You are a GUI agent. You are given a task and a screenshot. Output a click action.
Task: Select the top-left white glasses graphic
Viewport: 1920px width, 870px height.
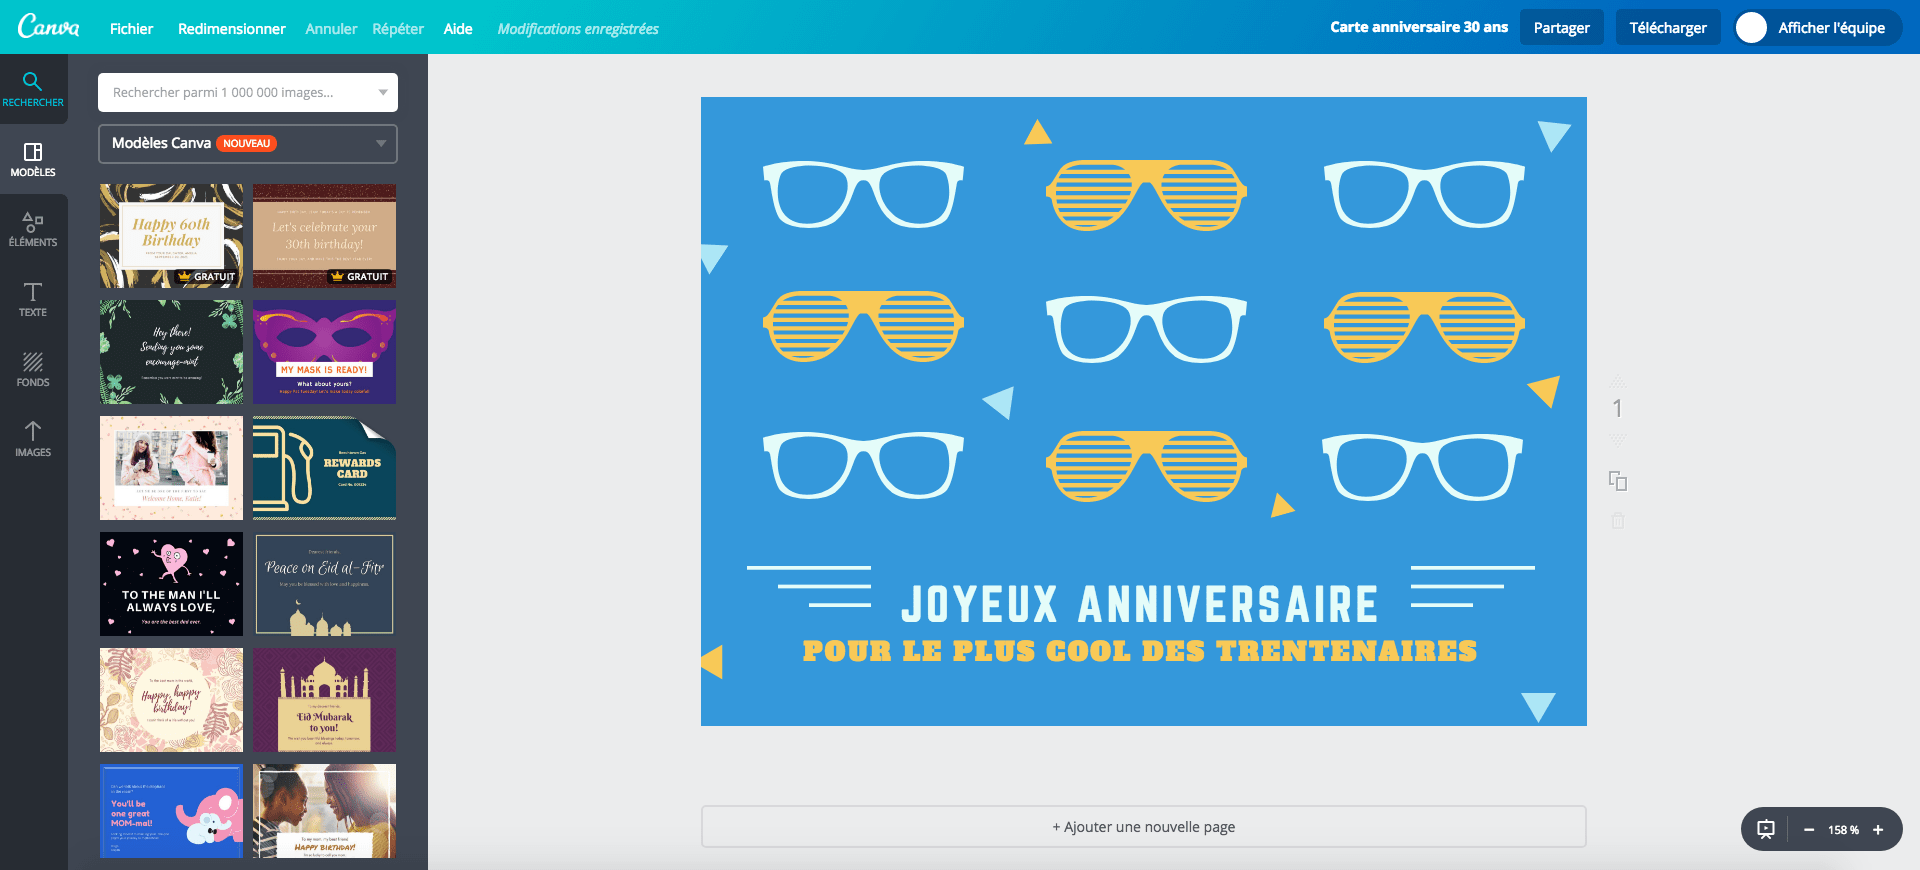click(863, 194)
